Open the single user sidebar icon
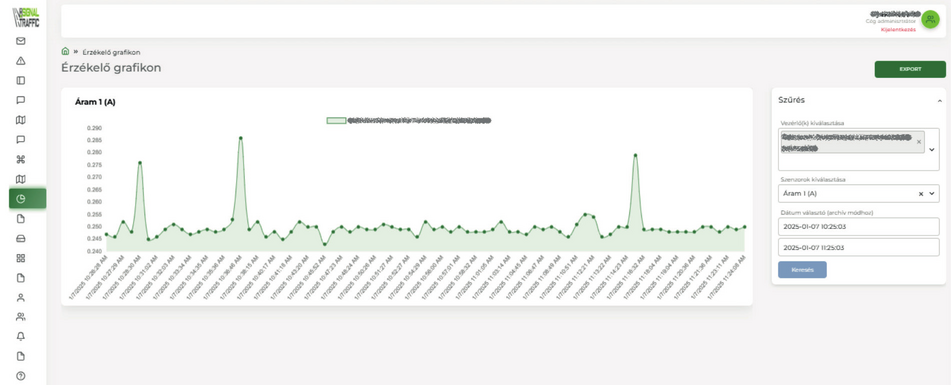 point(21,297)
